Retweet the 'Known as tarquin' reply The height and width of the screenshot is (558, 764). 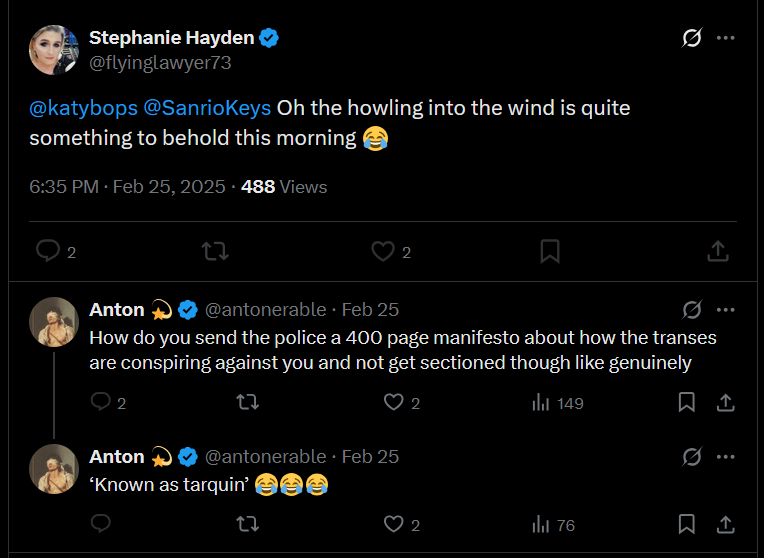(x=247, y=524)
